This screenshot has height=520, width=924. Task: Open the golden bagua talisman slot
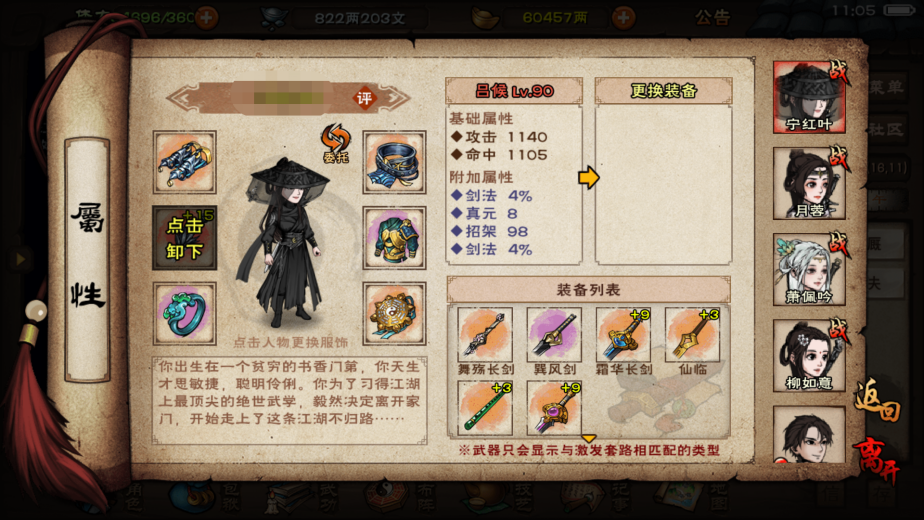point(394,314)
